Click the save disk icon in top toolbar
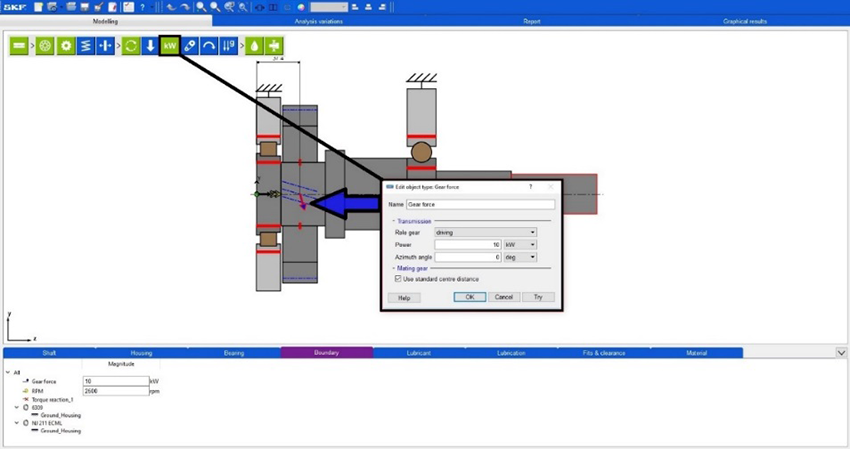Screen dimensions: 850x449 point(85,7)
